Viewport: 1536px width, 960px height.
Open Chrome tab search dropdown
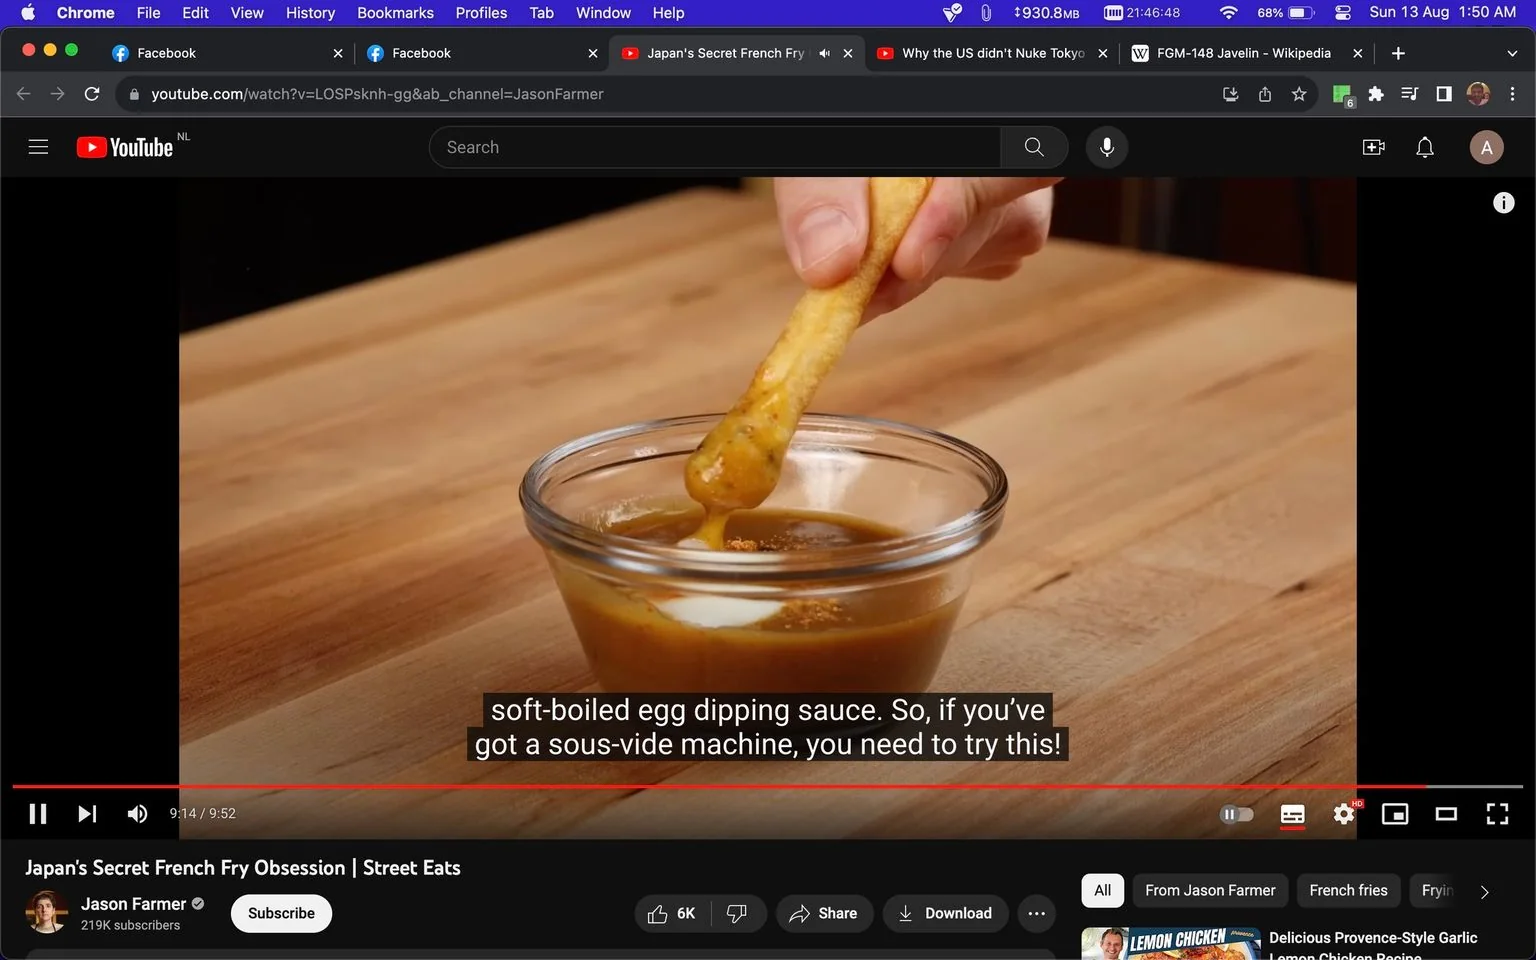pos(1512,53)
